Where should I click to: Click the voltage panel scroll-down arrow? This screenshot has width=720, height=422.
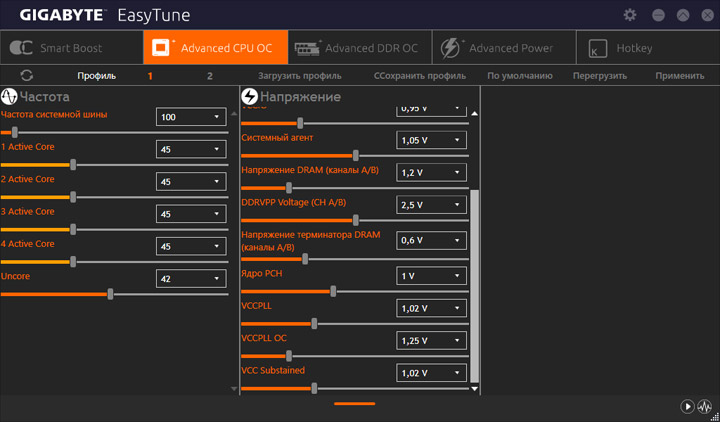pos(475,389)
